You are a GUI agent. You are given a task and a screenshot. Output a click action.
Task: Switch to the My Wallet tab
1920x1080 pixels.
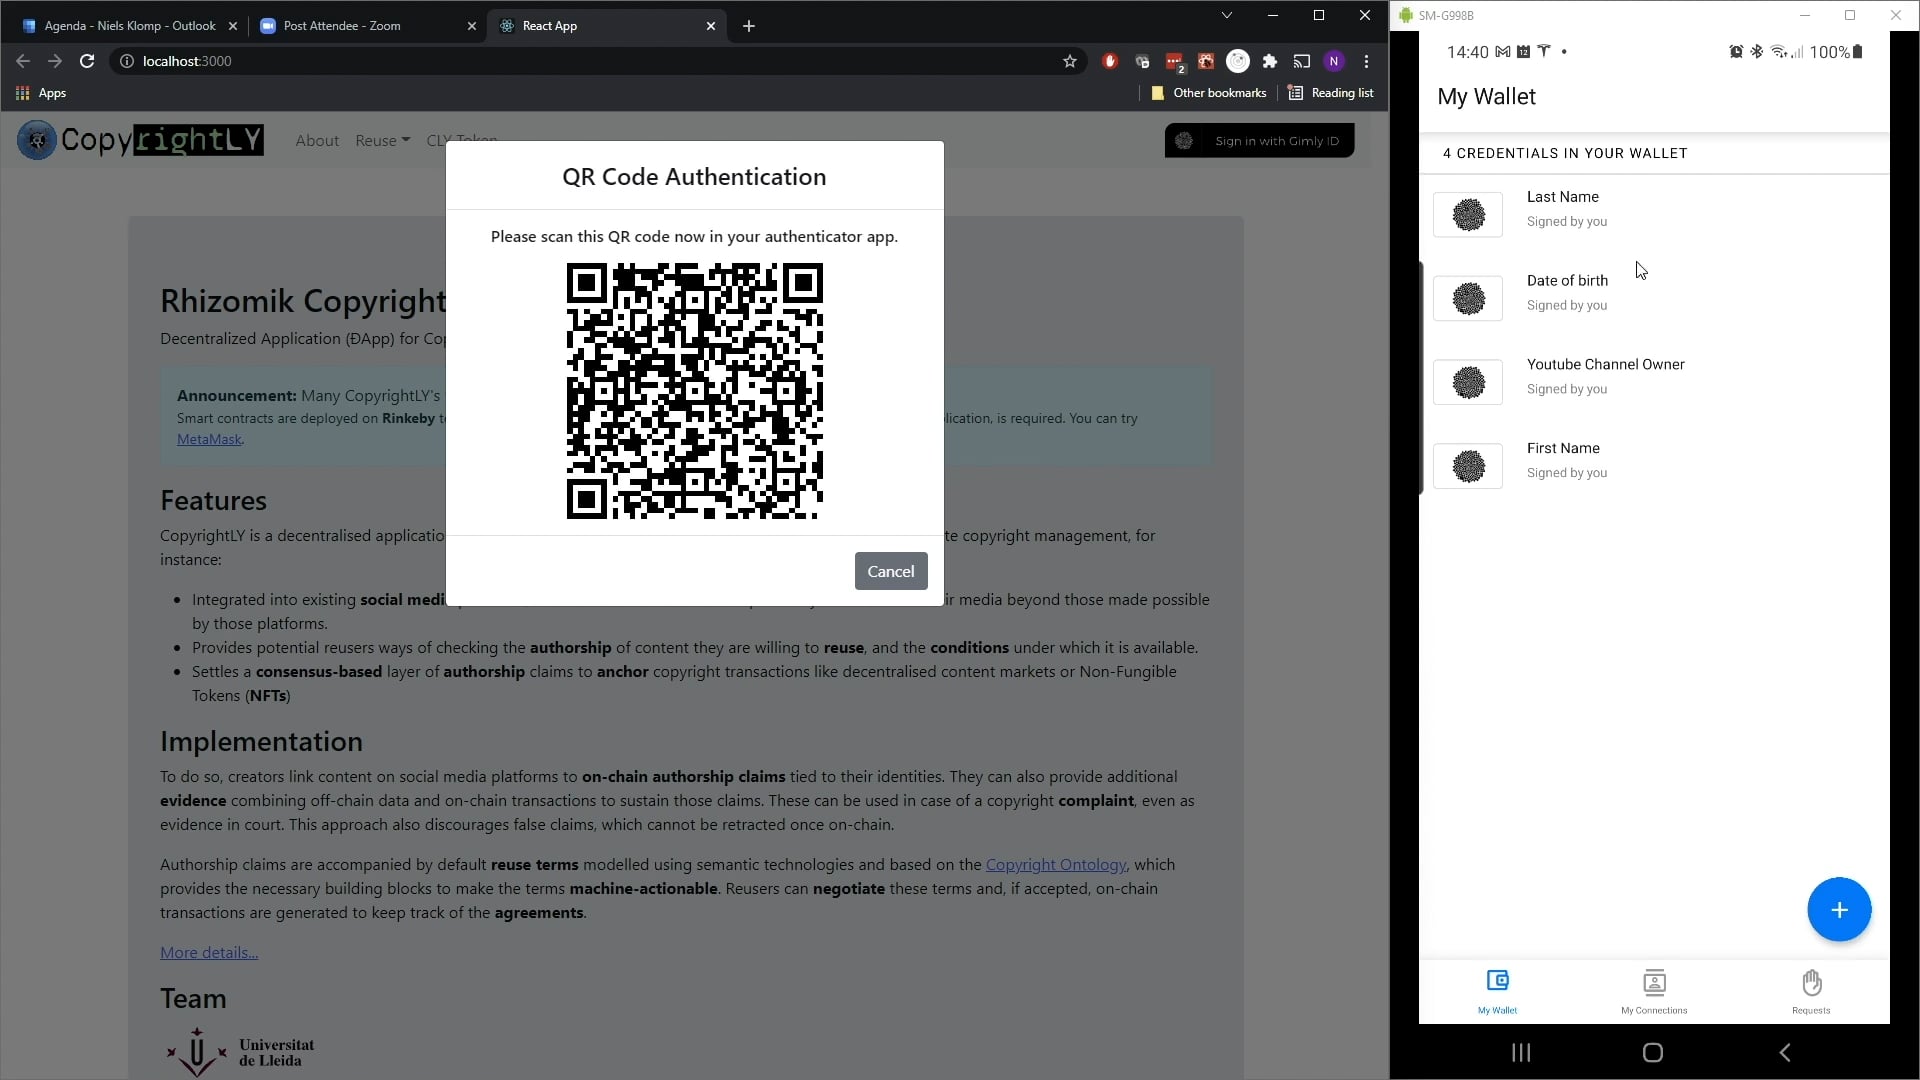[x=1497, y=992]
